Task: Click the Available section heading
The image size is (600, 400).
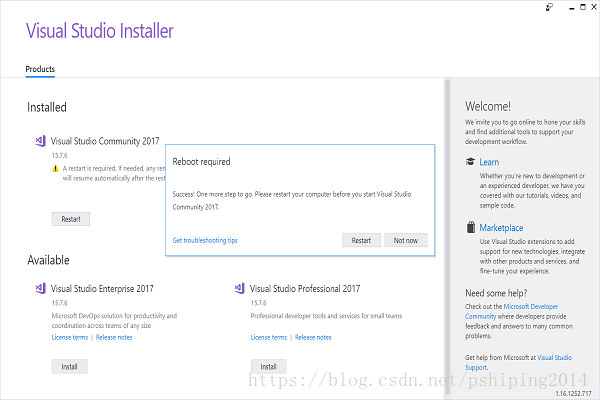Action: 48,260
